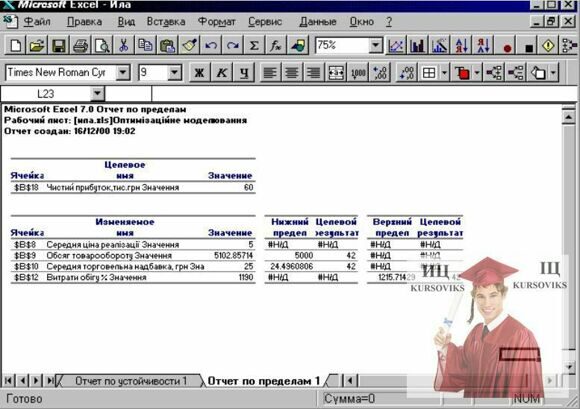This screenshot has width=580, height=409.
Task: Align cell text to the left
Action: pos(270,72)
